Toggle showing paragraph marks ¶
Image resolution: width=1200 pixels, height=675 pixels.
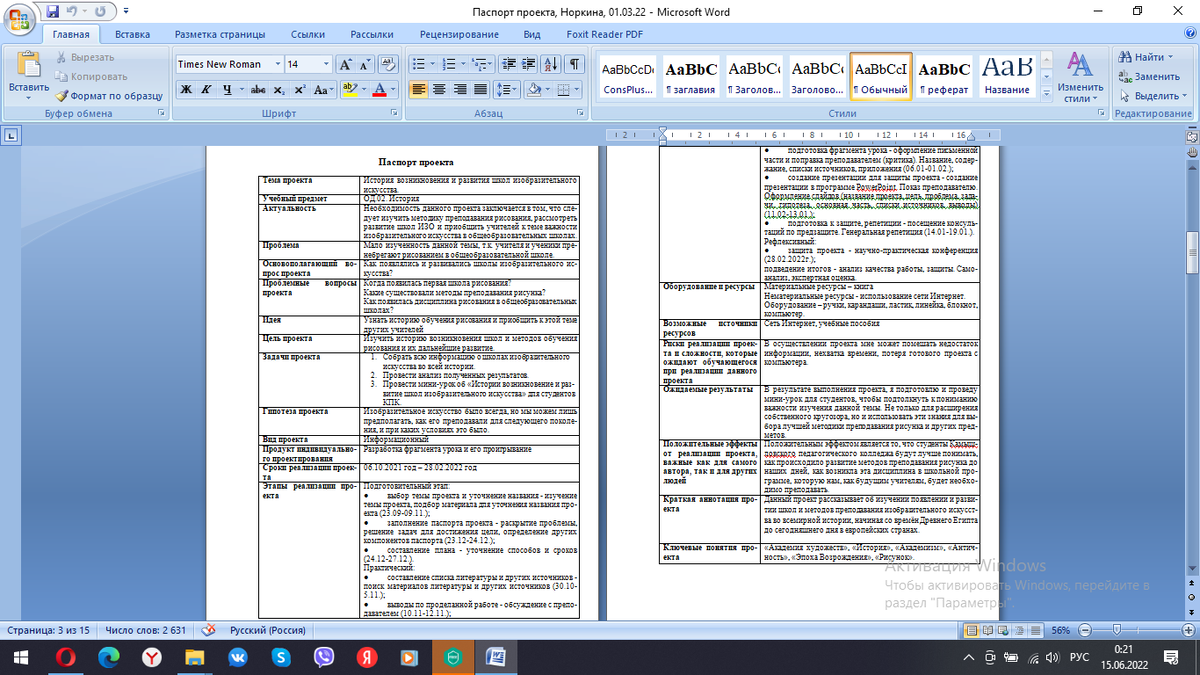(x=575, y=64)
